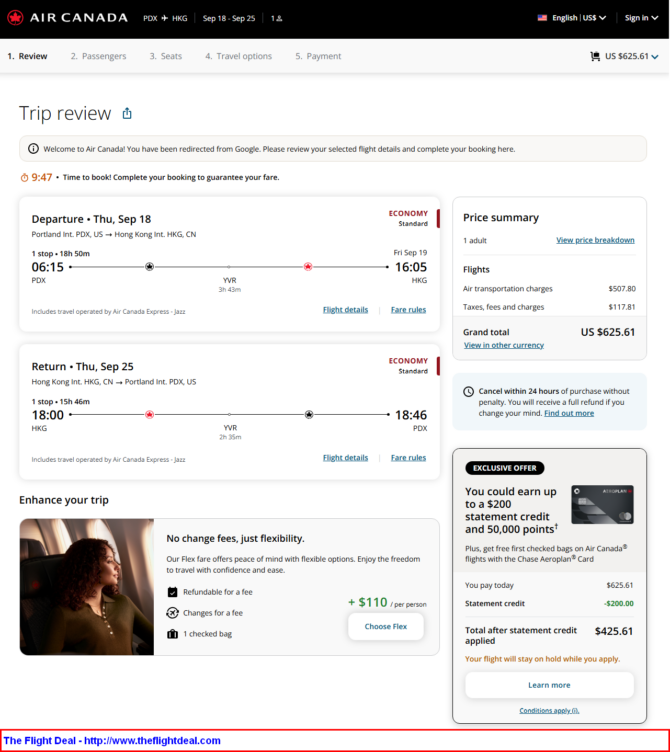Select the Choose Flex button

point(386,626)
